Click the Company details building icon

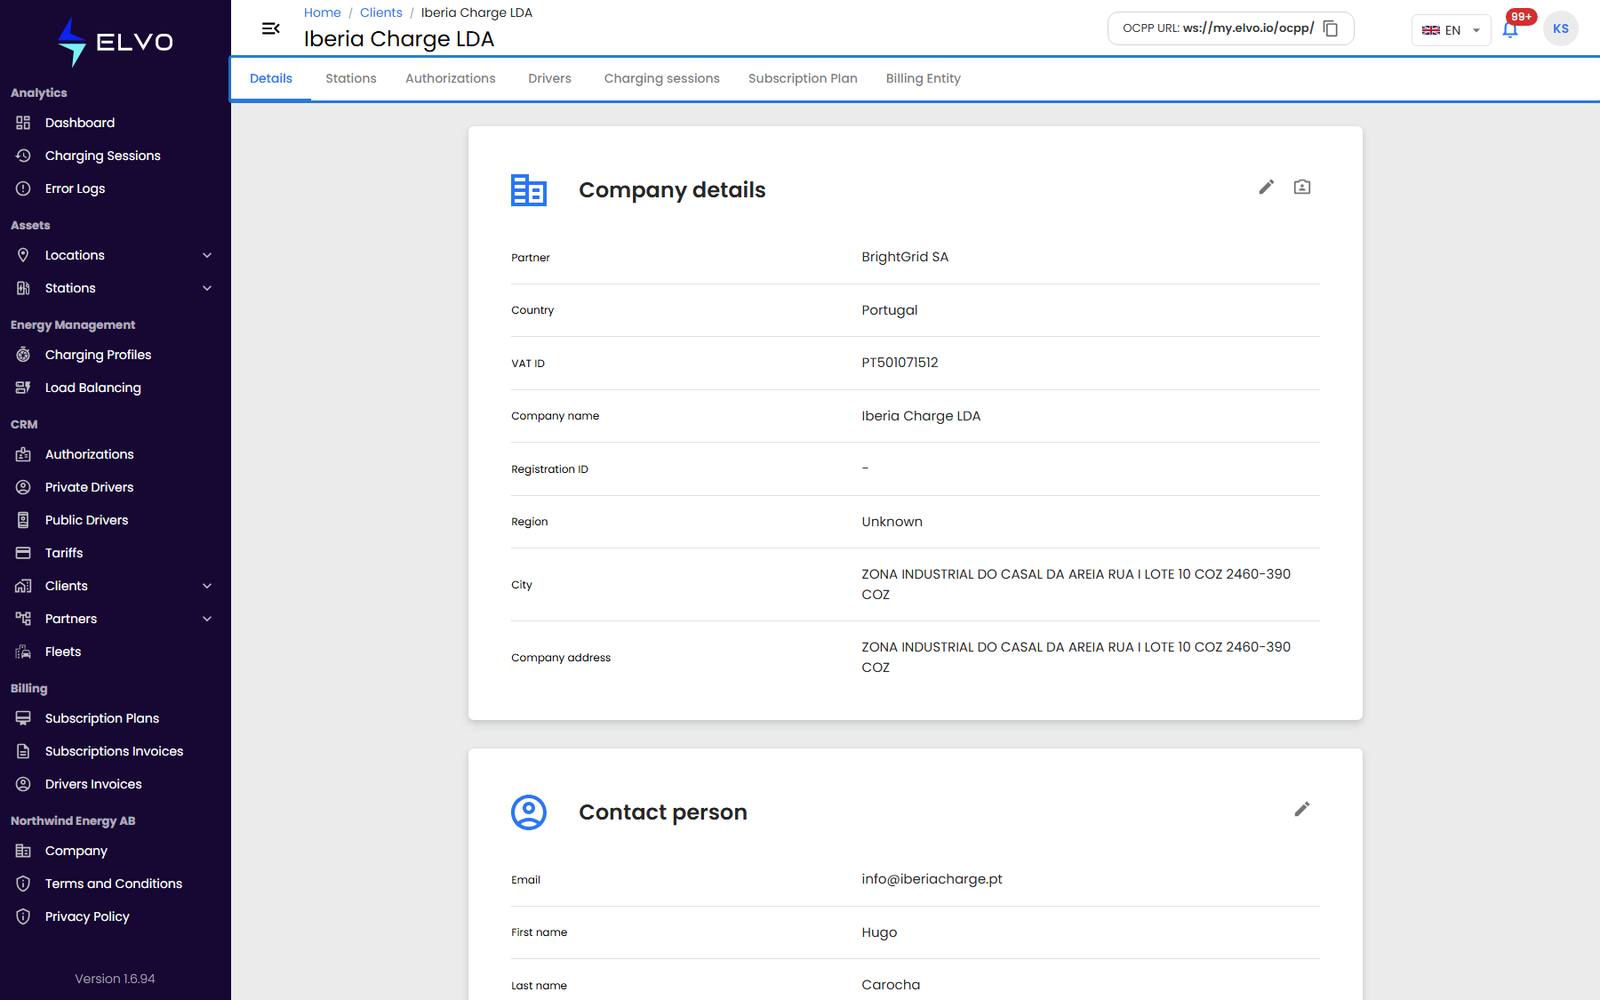click(x=529, y=190)
